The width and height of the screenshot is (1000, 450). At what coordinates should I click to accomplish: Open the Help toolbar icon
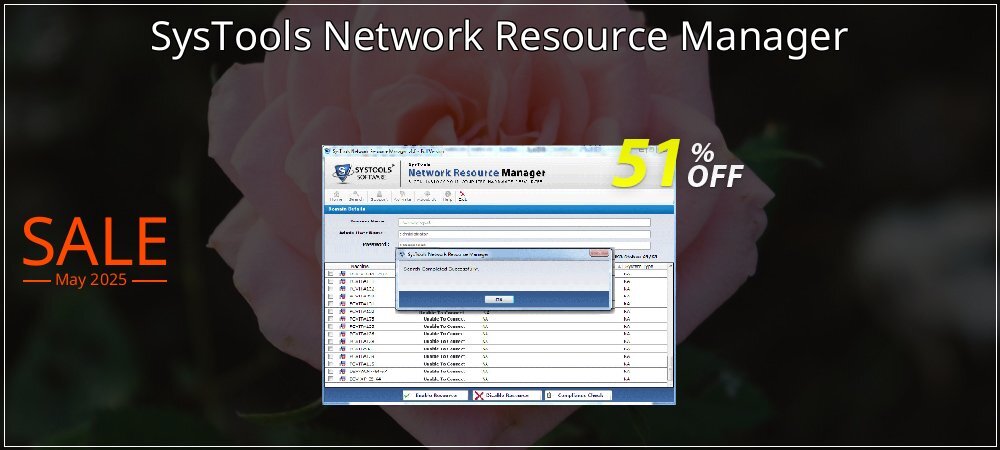pyautogui.click(x=448, y=196)
